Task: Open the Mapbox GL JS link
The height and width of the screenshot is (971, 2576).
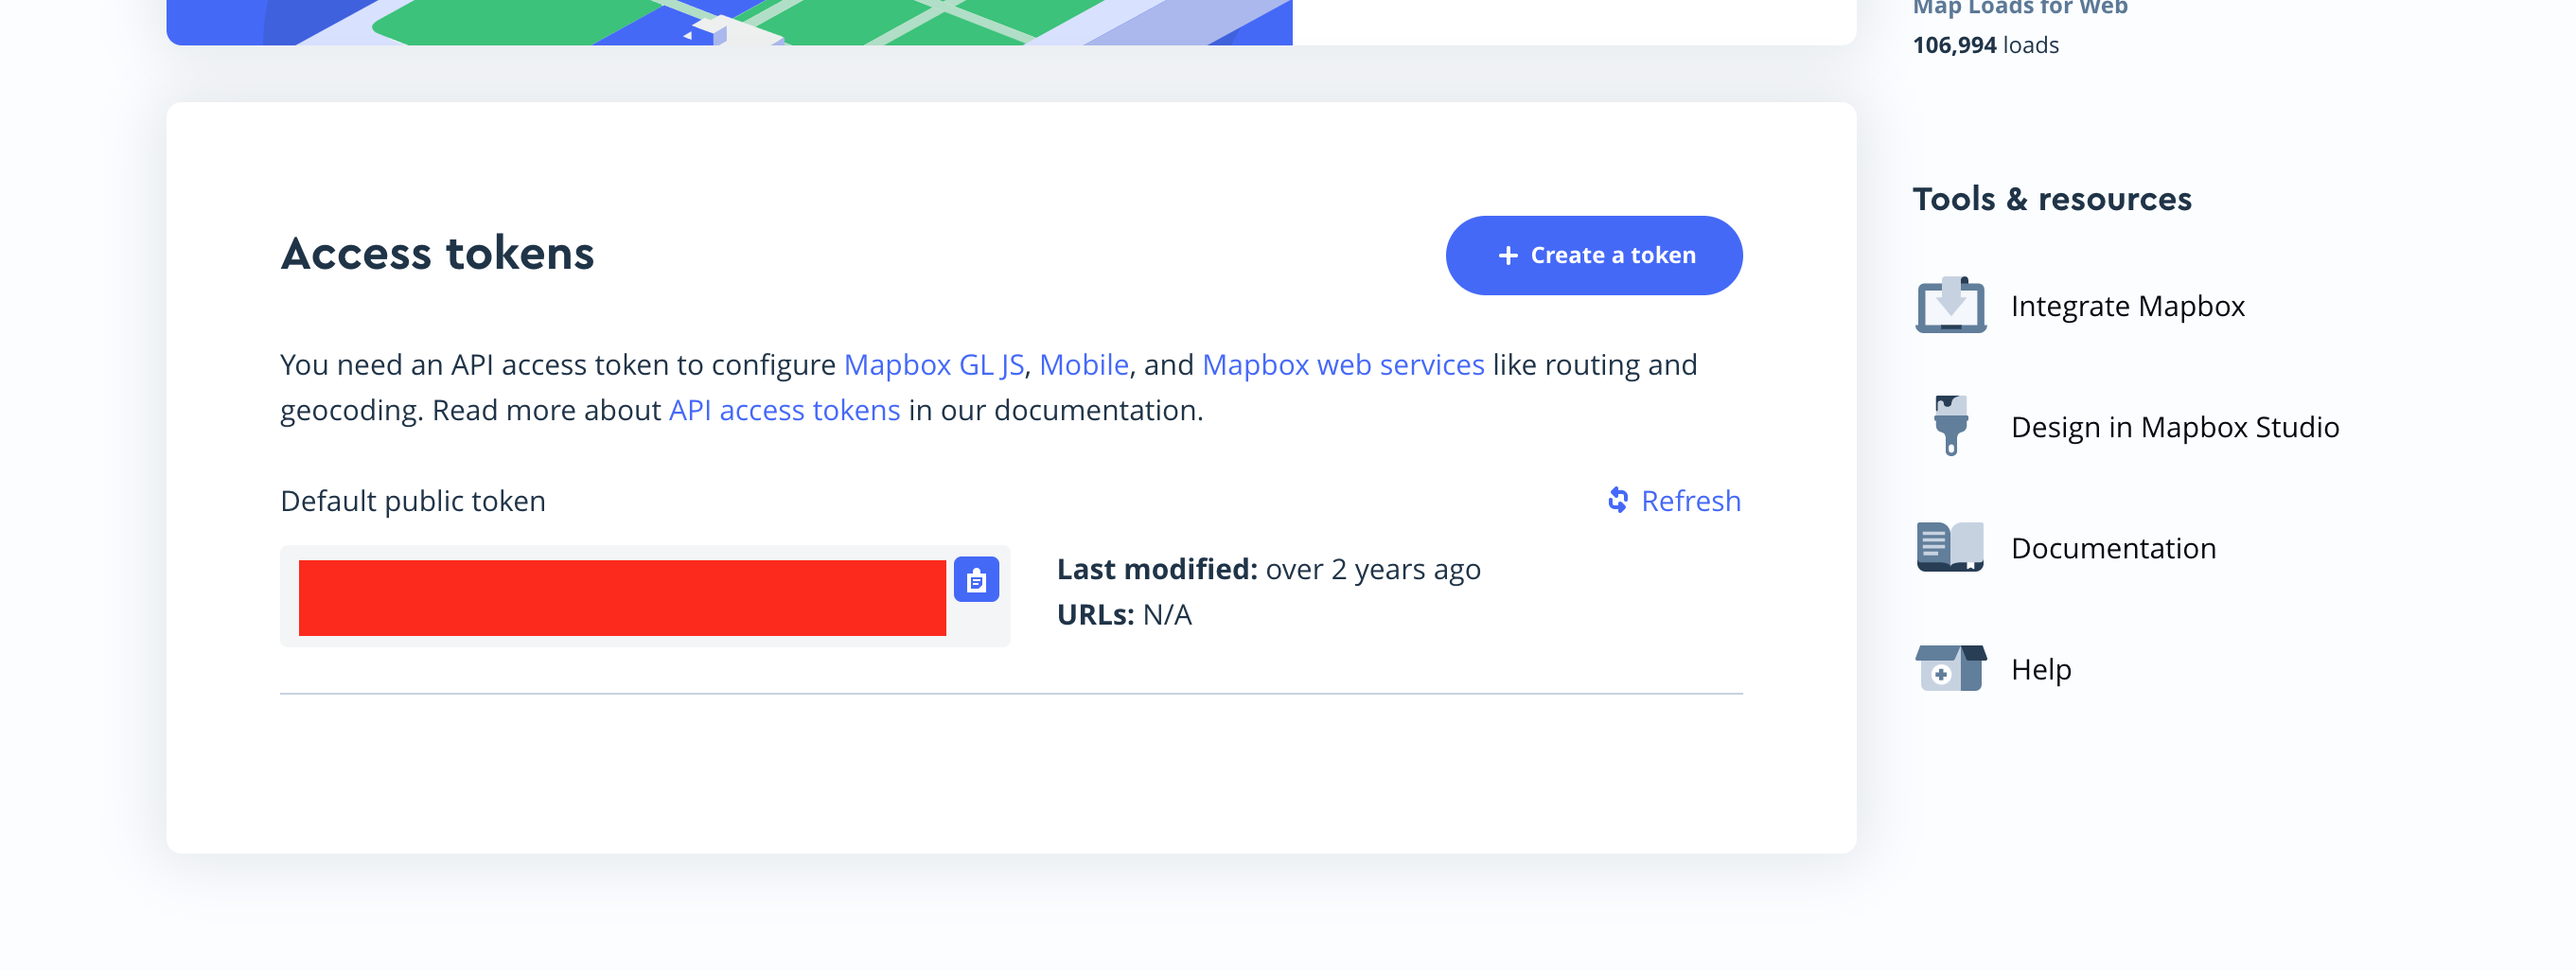Action: [x=933, y=365]
